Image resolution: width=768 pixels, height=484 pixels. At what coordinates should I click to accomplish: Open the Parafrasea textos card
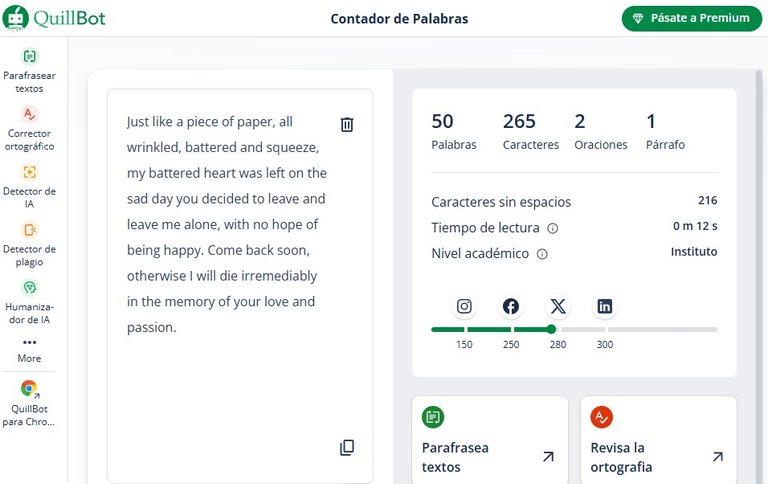[490, 440]
